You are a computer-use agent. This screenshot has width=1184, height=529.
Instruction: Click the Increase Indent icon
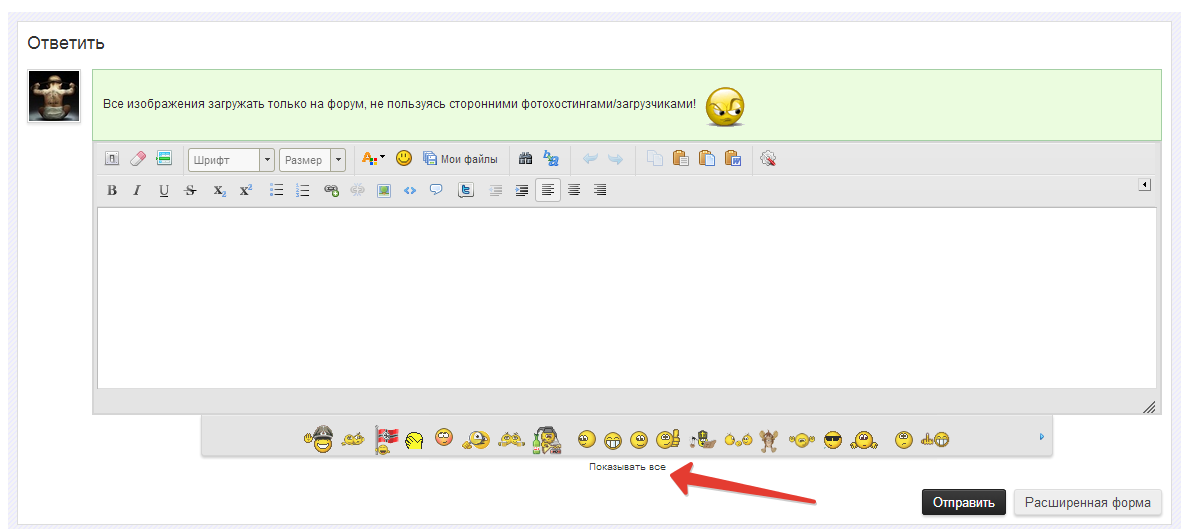522,190
